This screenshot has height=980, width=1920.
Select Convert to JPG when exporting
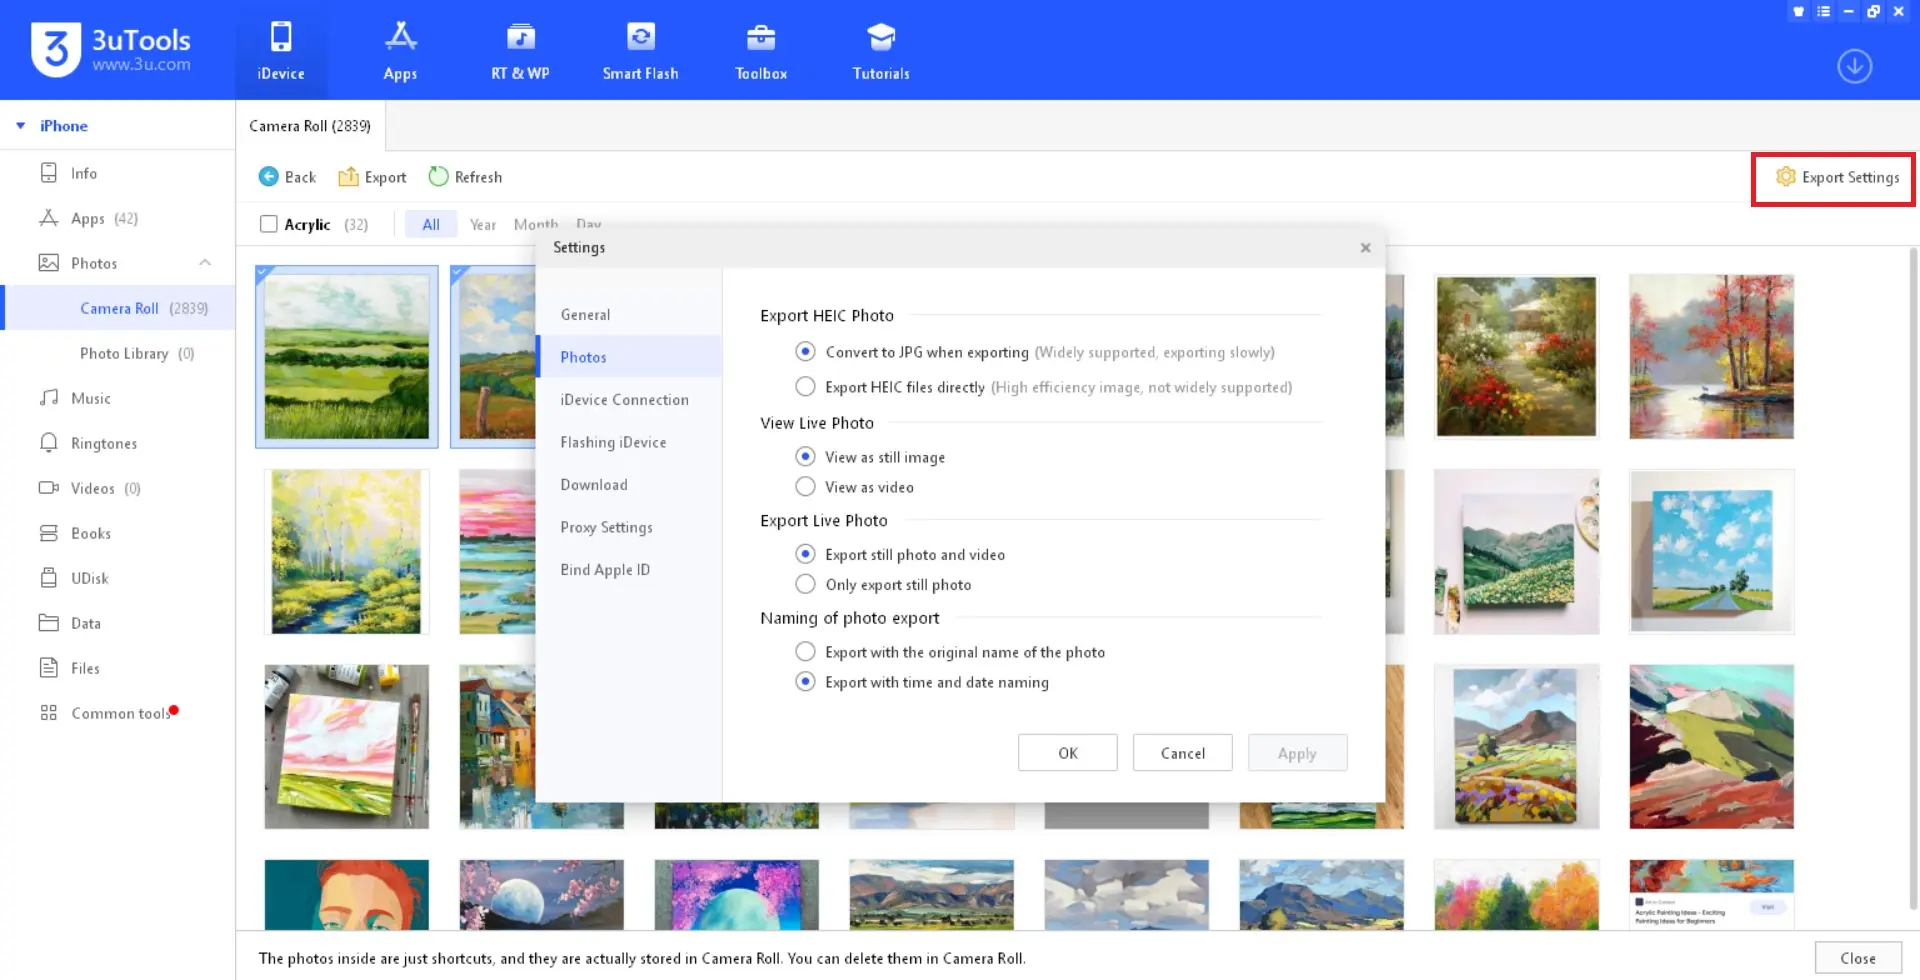805,352
